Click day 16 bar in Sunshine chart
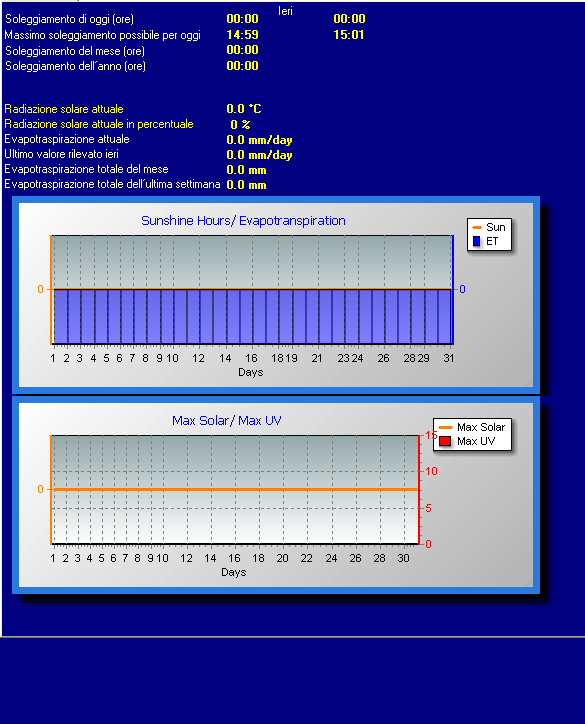The image size is (585, 724). coord(252,316)
